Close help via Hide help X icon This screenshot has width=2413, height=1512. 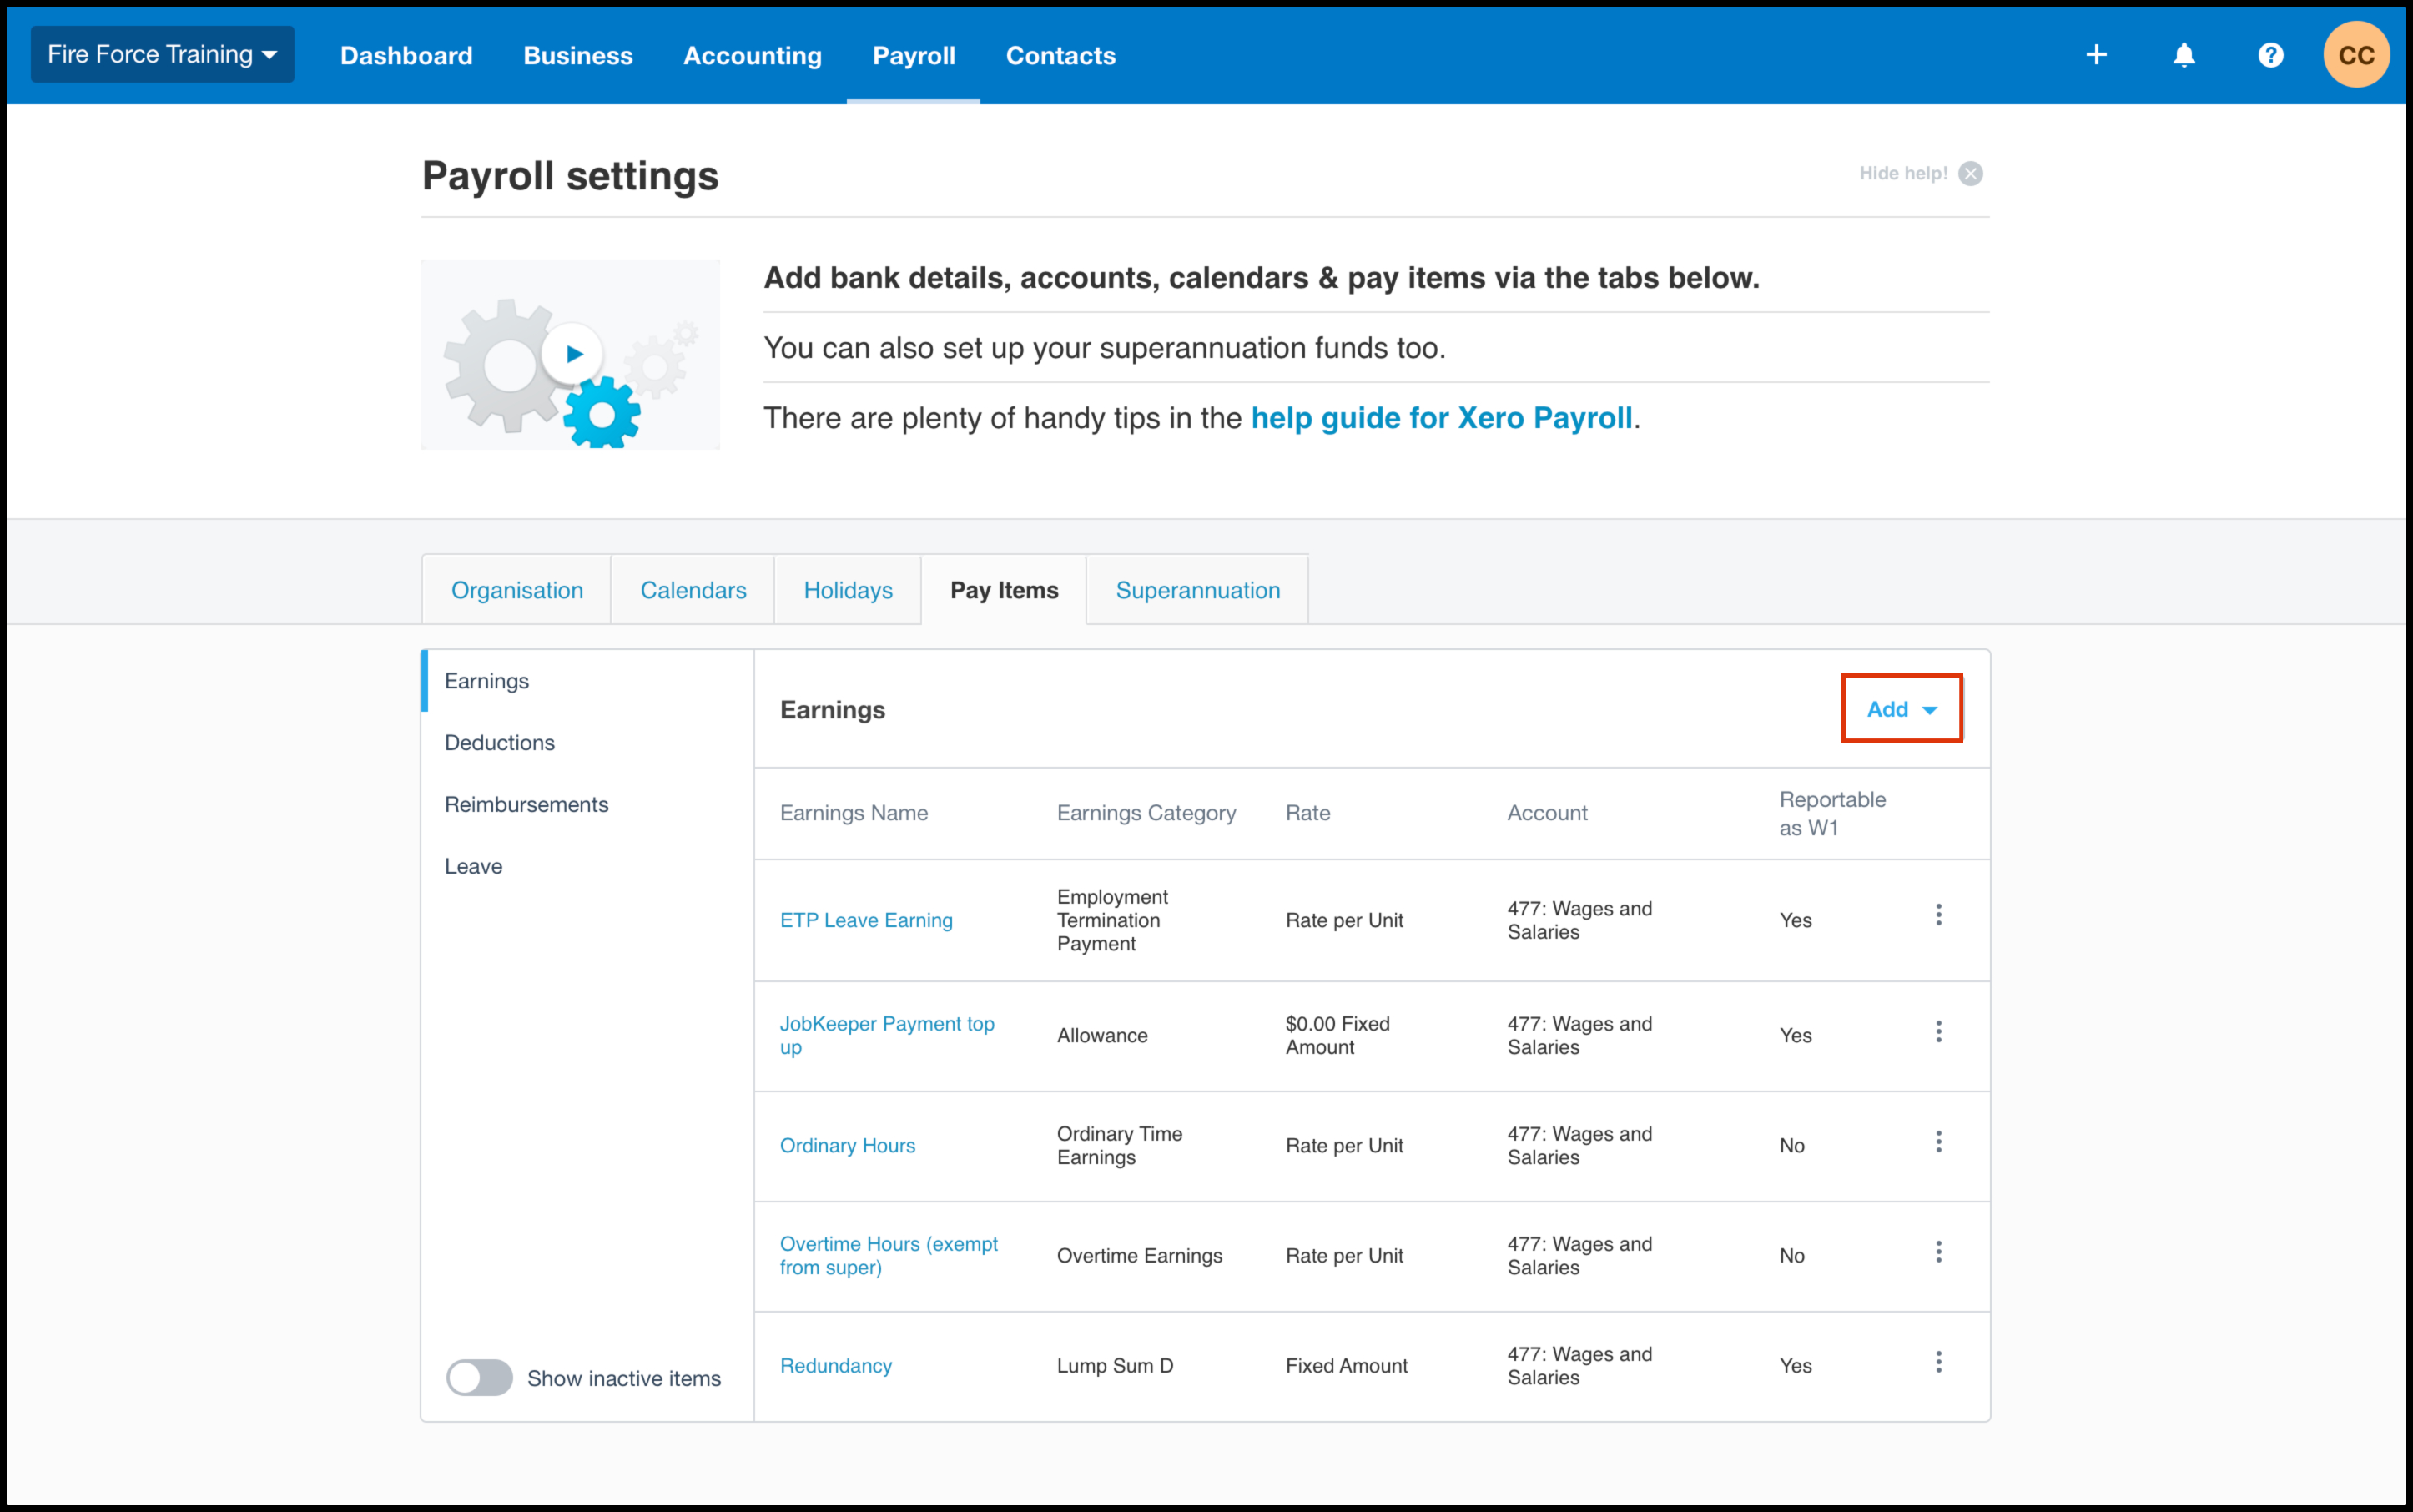click(x=1970, y=174)
